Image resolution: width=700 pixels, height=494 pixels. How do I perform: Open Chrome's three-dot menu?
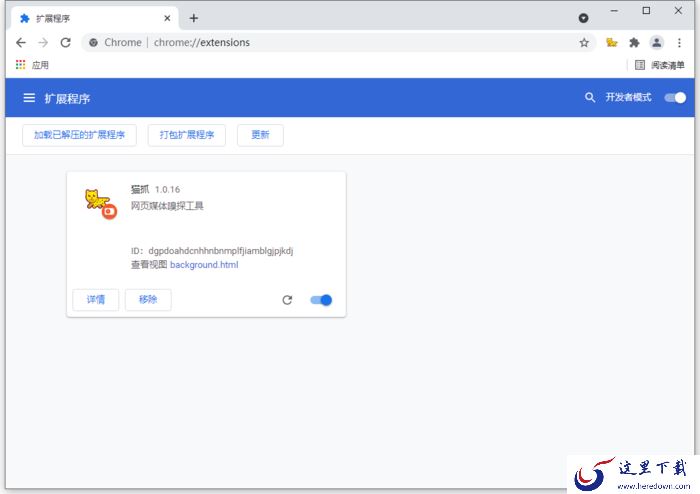coord(679,42)
